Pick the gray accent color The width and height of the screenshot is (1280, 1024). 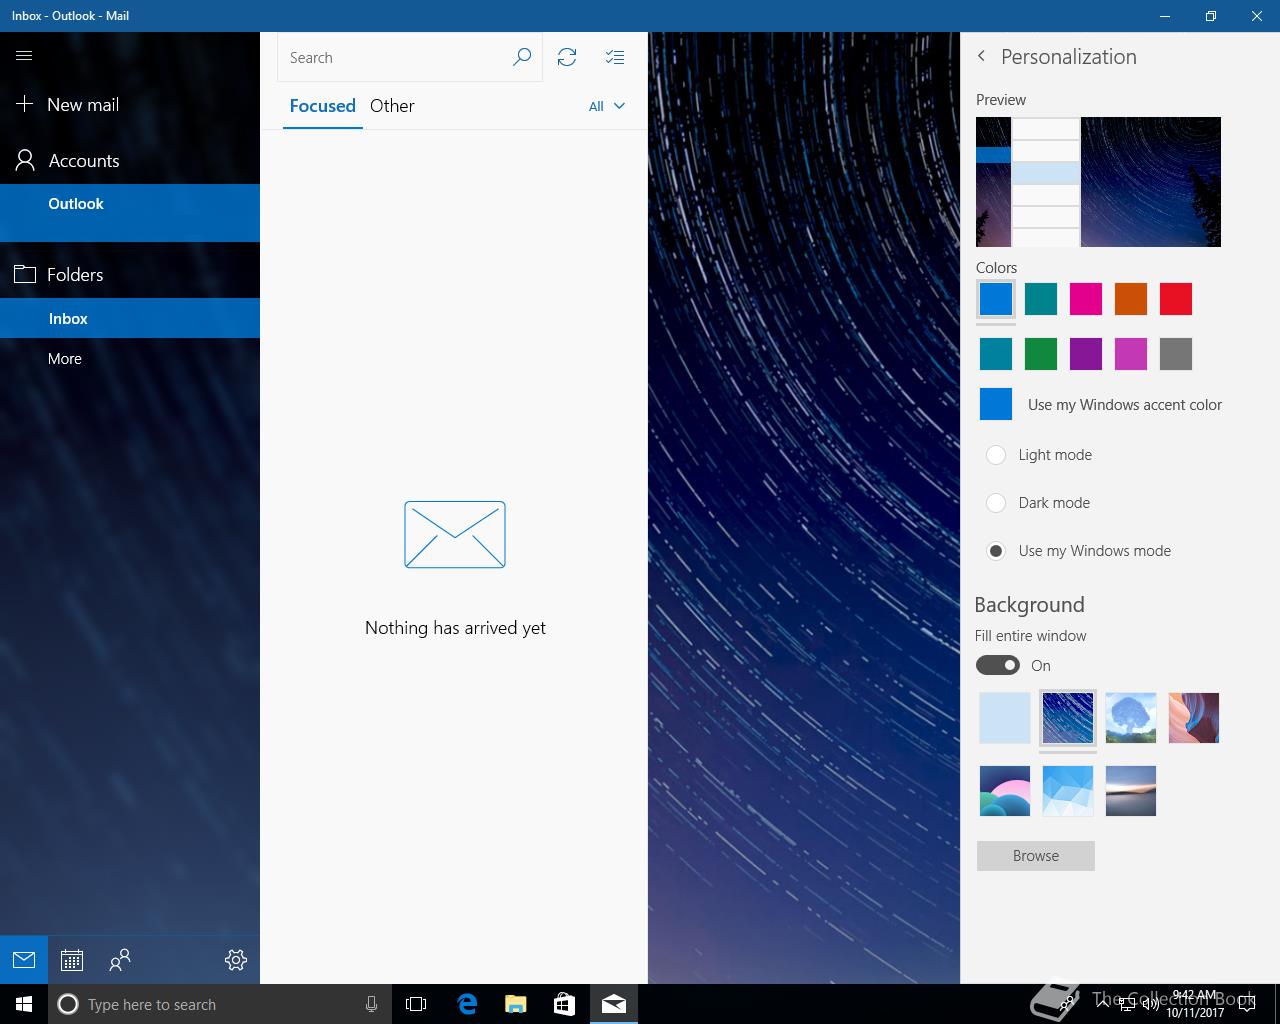(1176, 354)
